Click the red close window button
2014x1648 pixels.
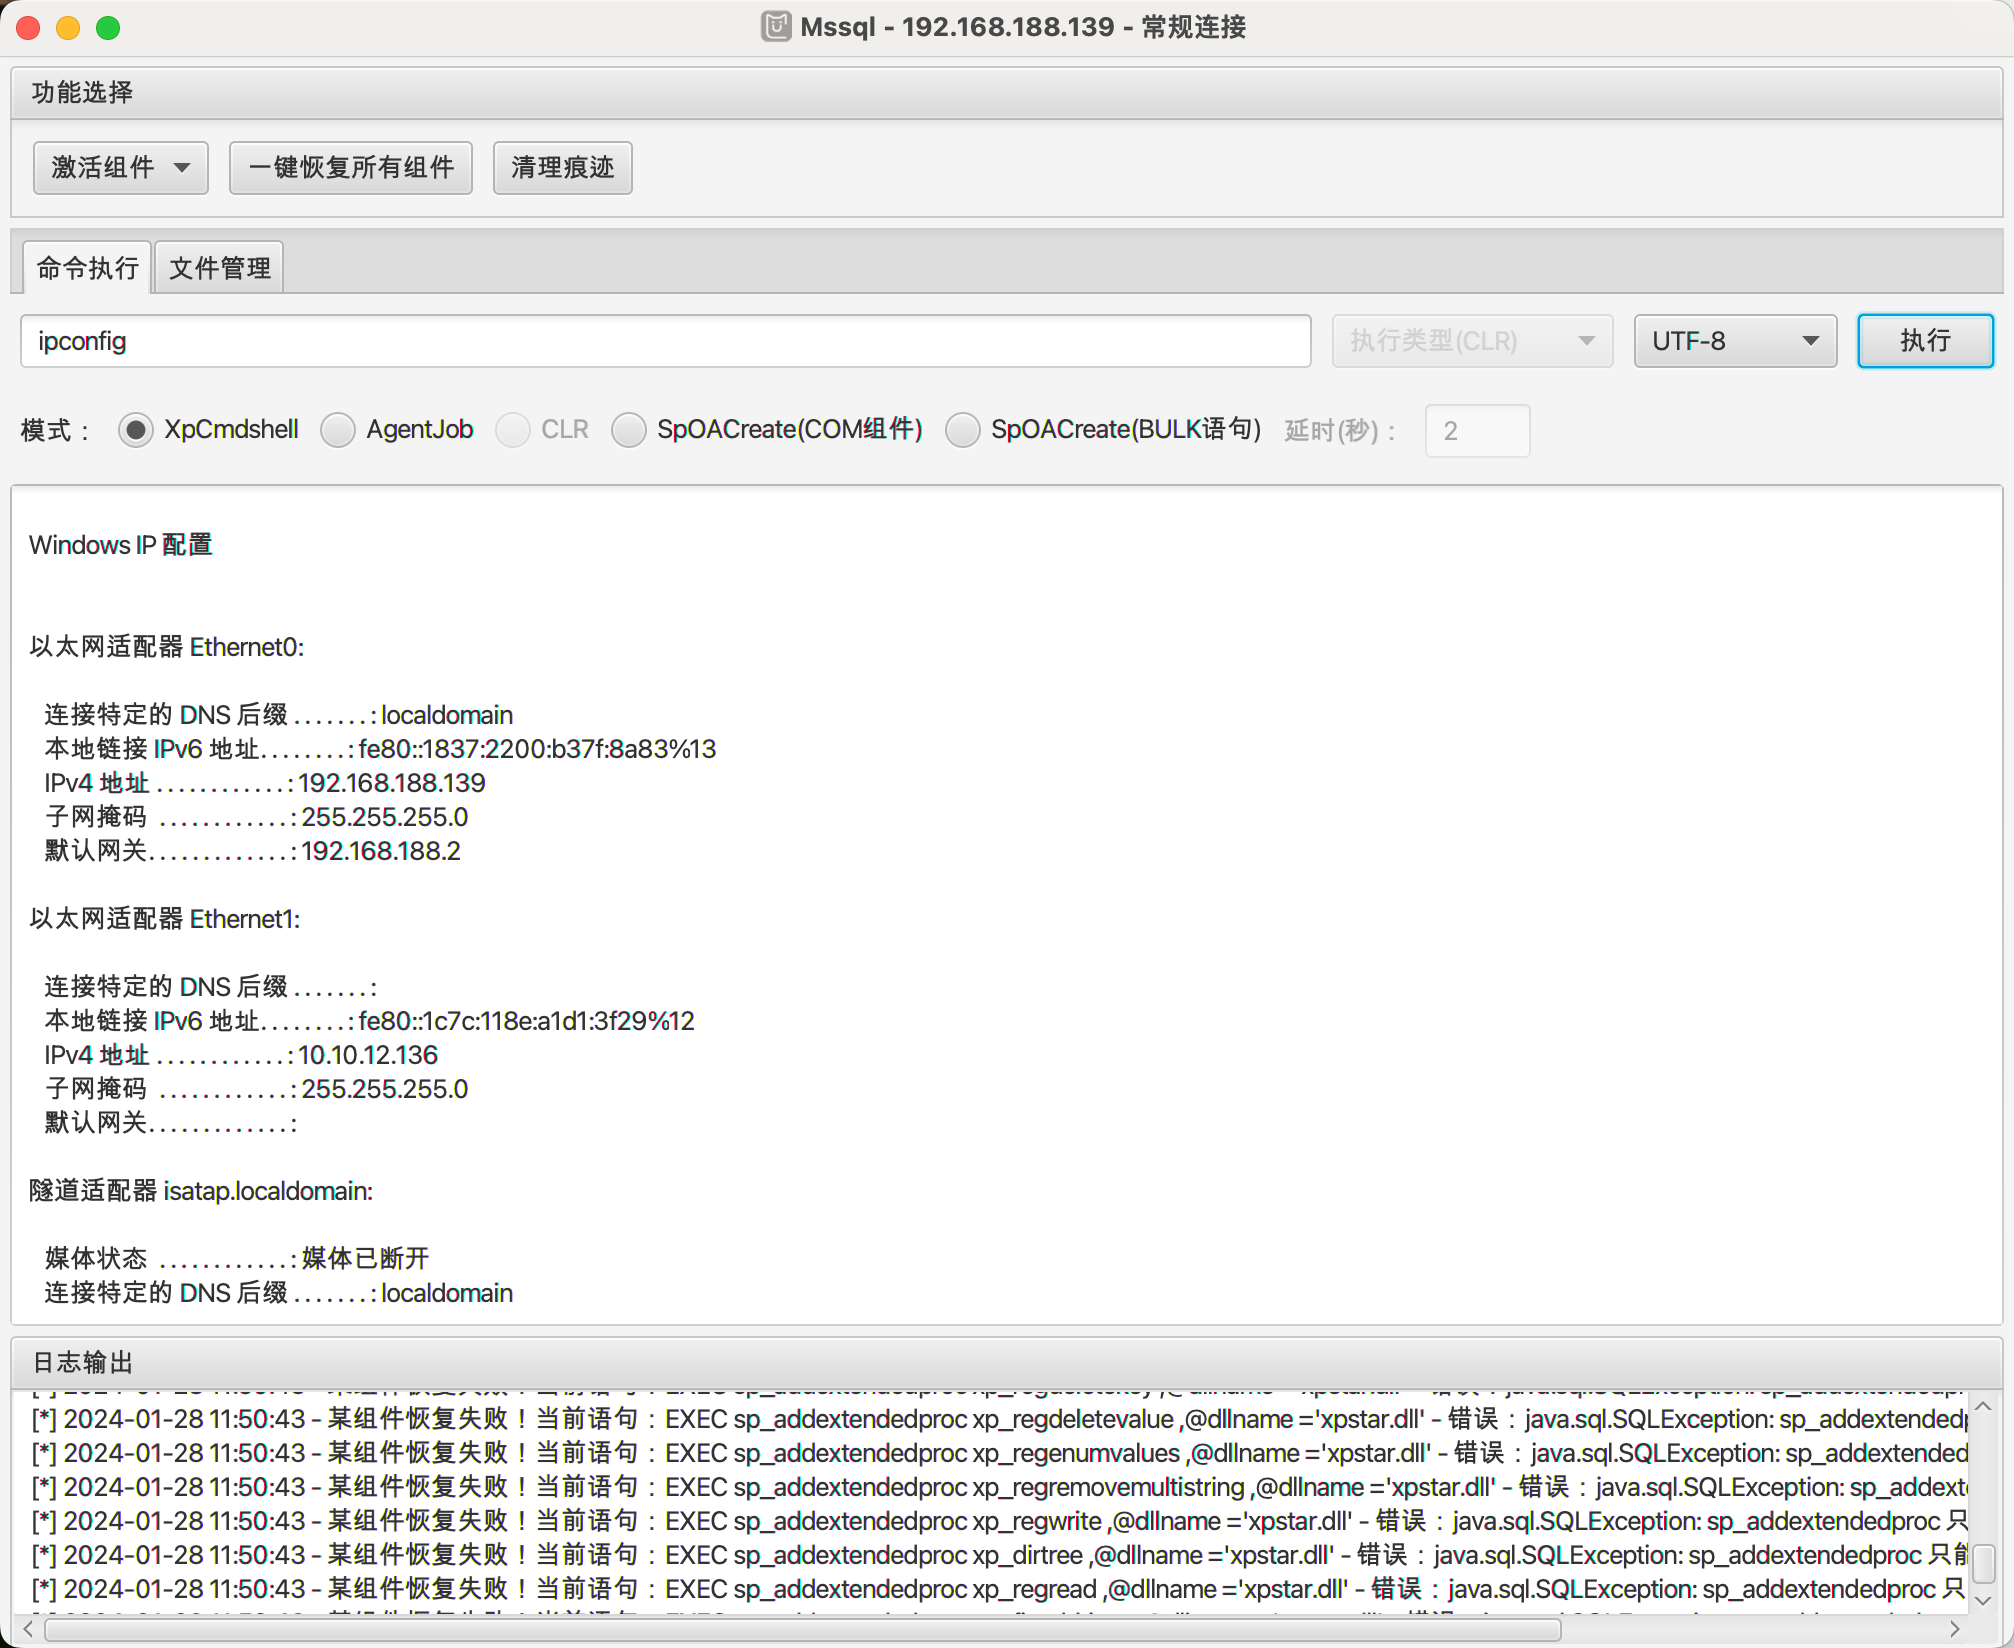point(28,28)
